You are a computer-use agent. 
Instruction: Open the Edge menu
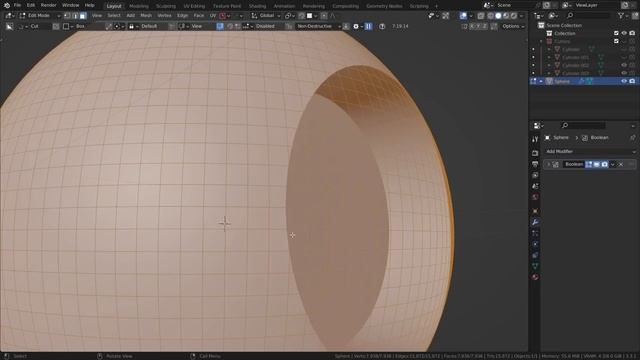pyautogui.click(x=182, y=16)
